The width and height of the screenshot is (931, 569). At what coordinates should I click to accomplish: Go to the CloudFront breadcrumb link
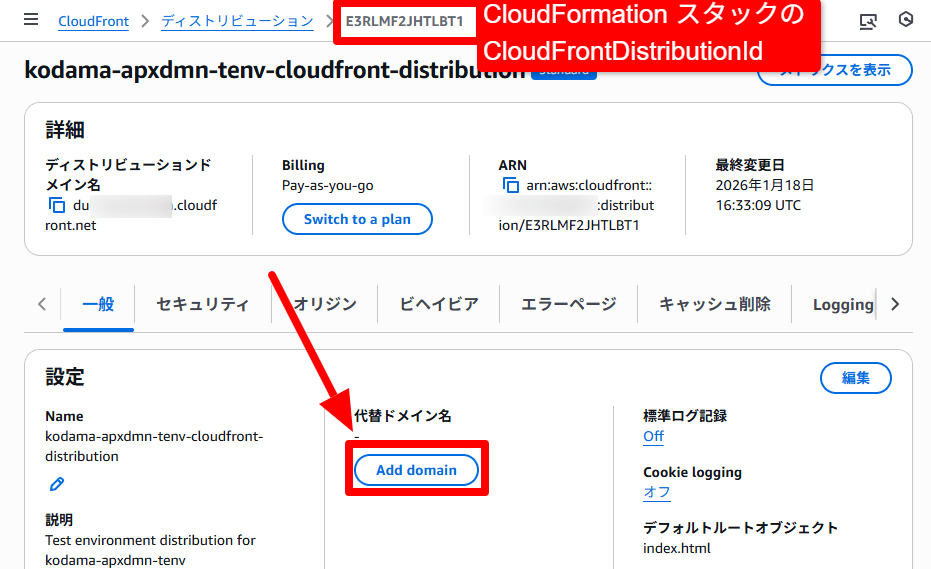click(92, 21)
